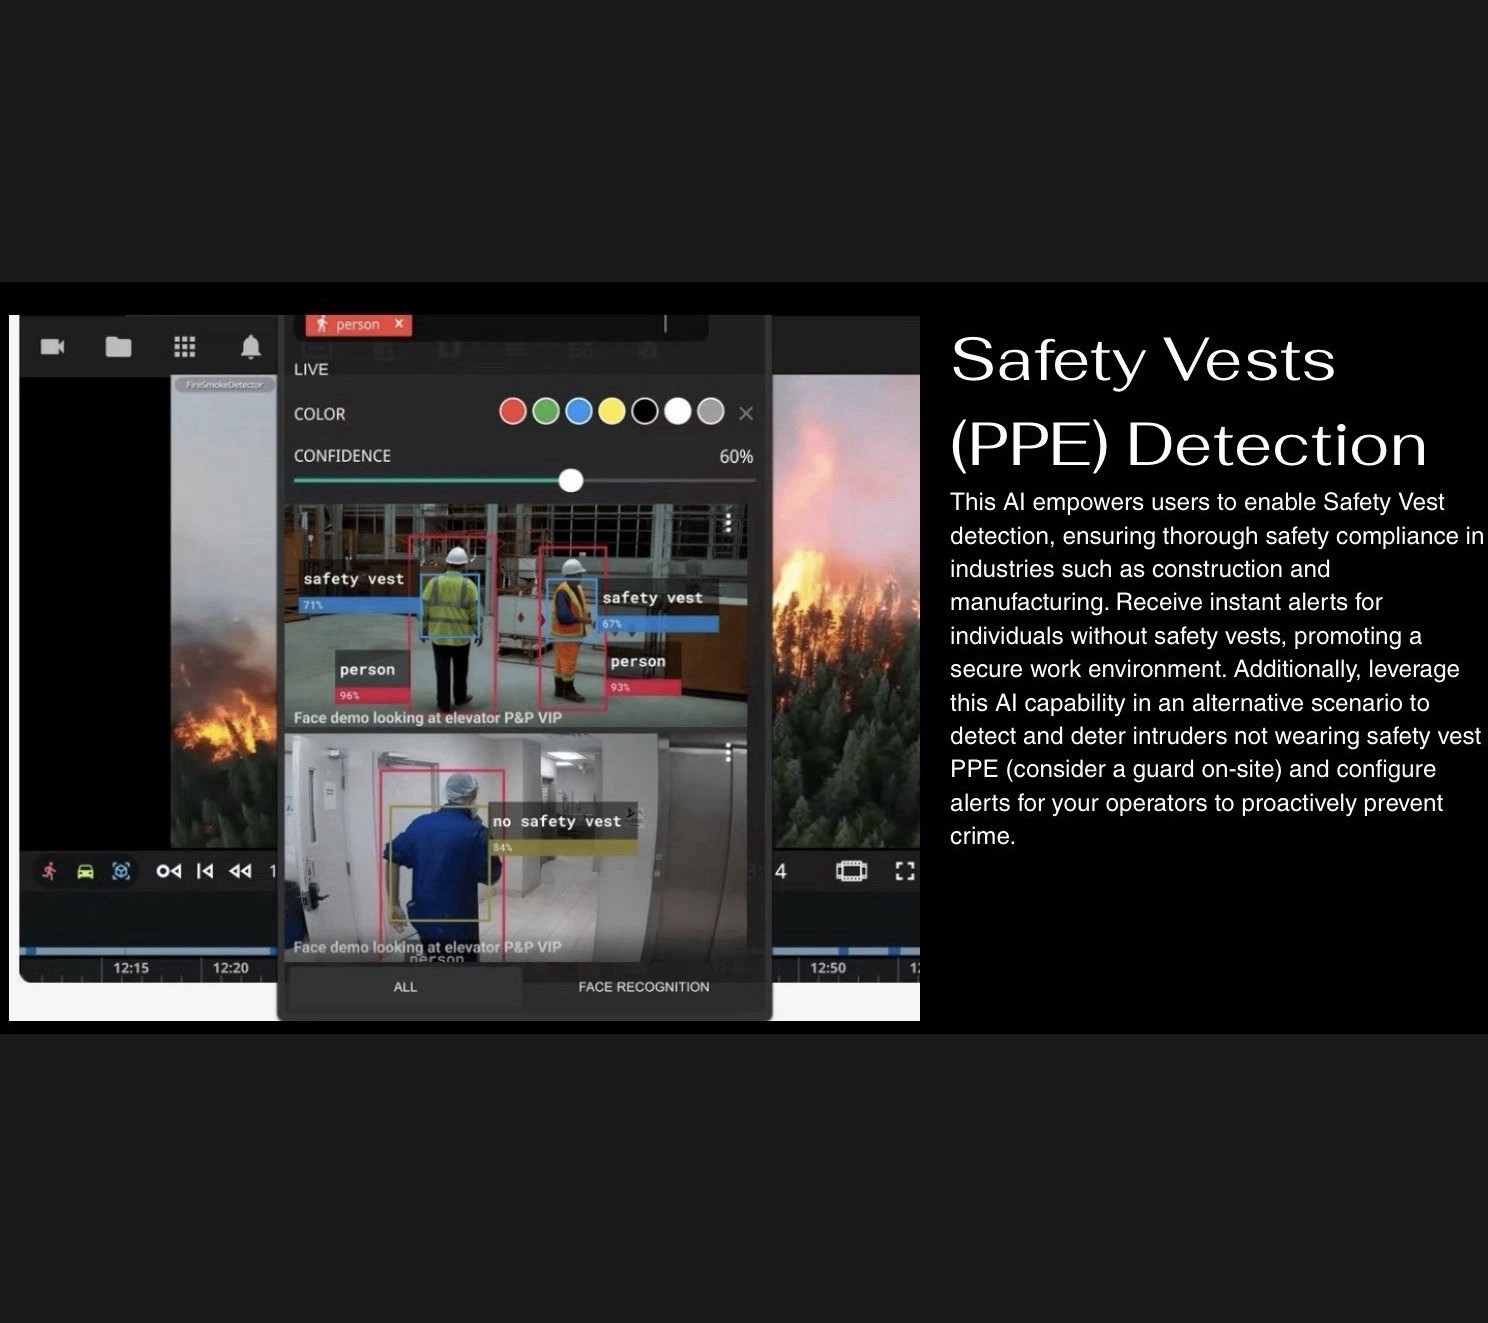The height and width of the screenshot is (1323, 1488).
Task: Open the folder icon in top toolbar
Action: pyautogui.click(x=118, y=346)
